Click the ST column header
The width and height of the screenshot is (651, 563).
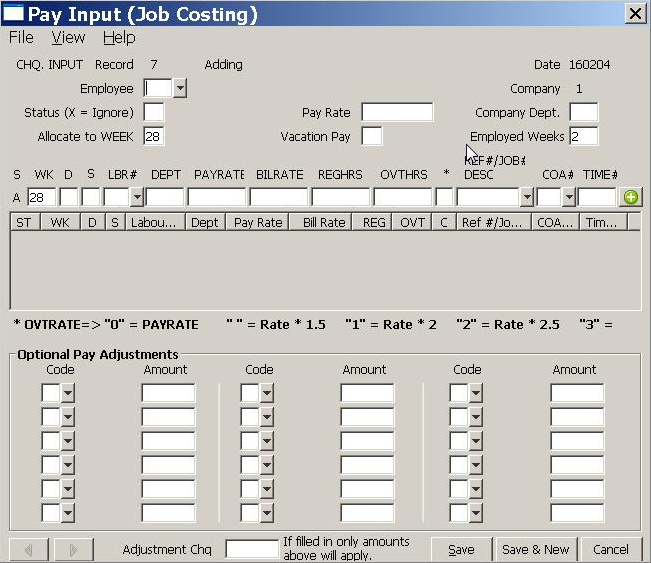[x=25, y=223]
